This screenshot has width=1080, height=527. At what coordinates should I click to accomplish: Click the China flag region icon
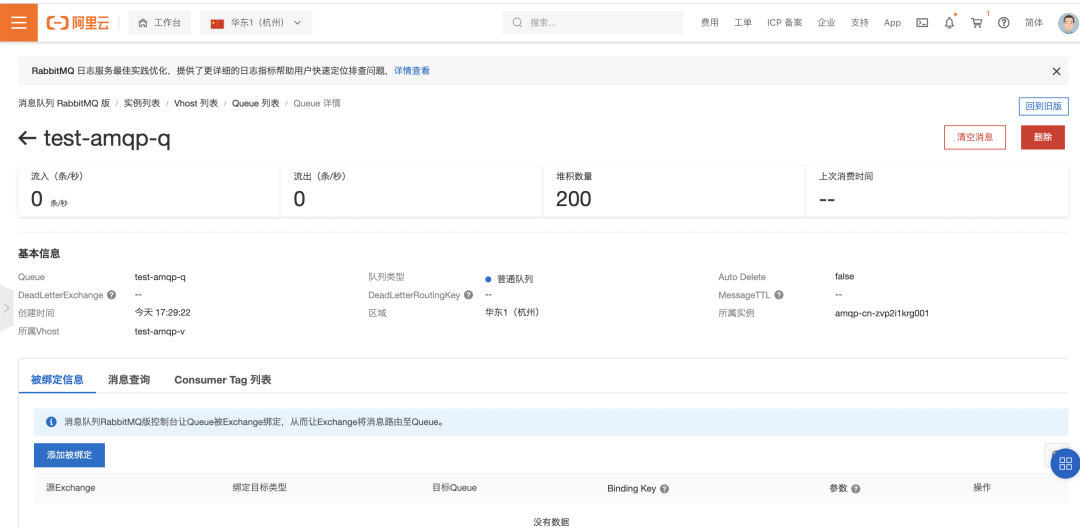tap(218, 23)
